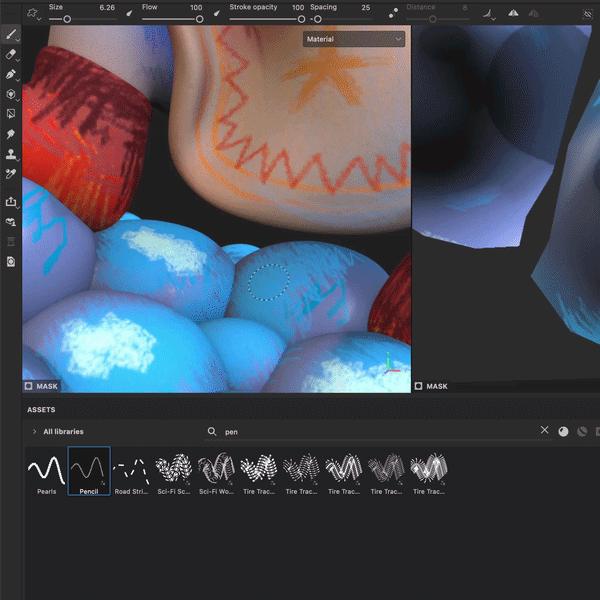Toggle MASK in the left 3D viewport
This screenshot has width=600, height=600.
point(41,386)
